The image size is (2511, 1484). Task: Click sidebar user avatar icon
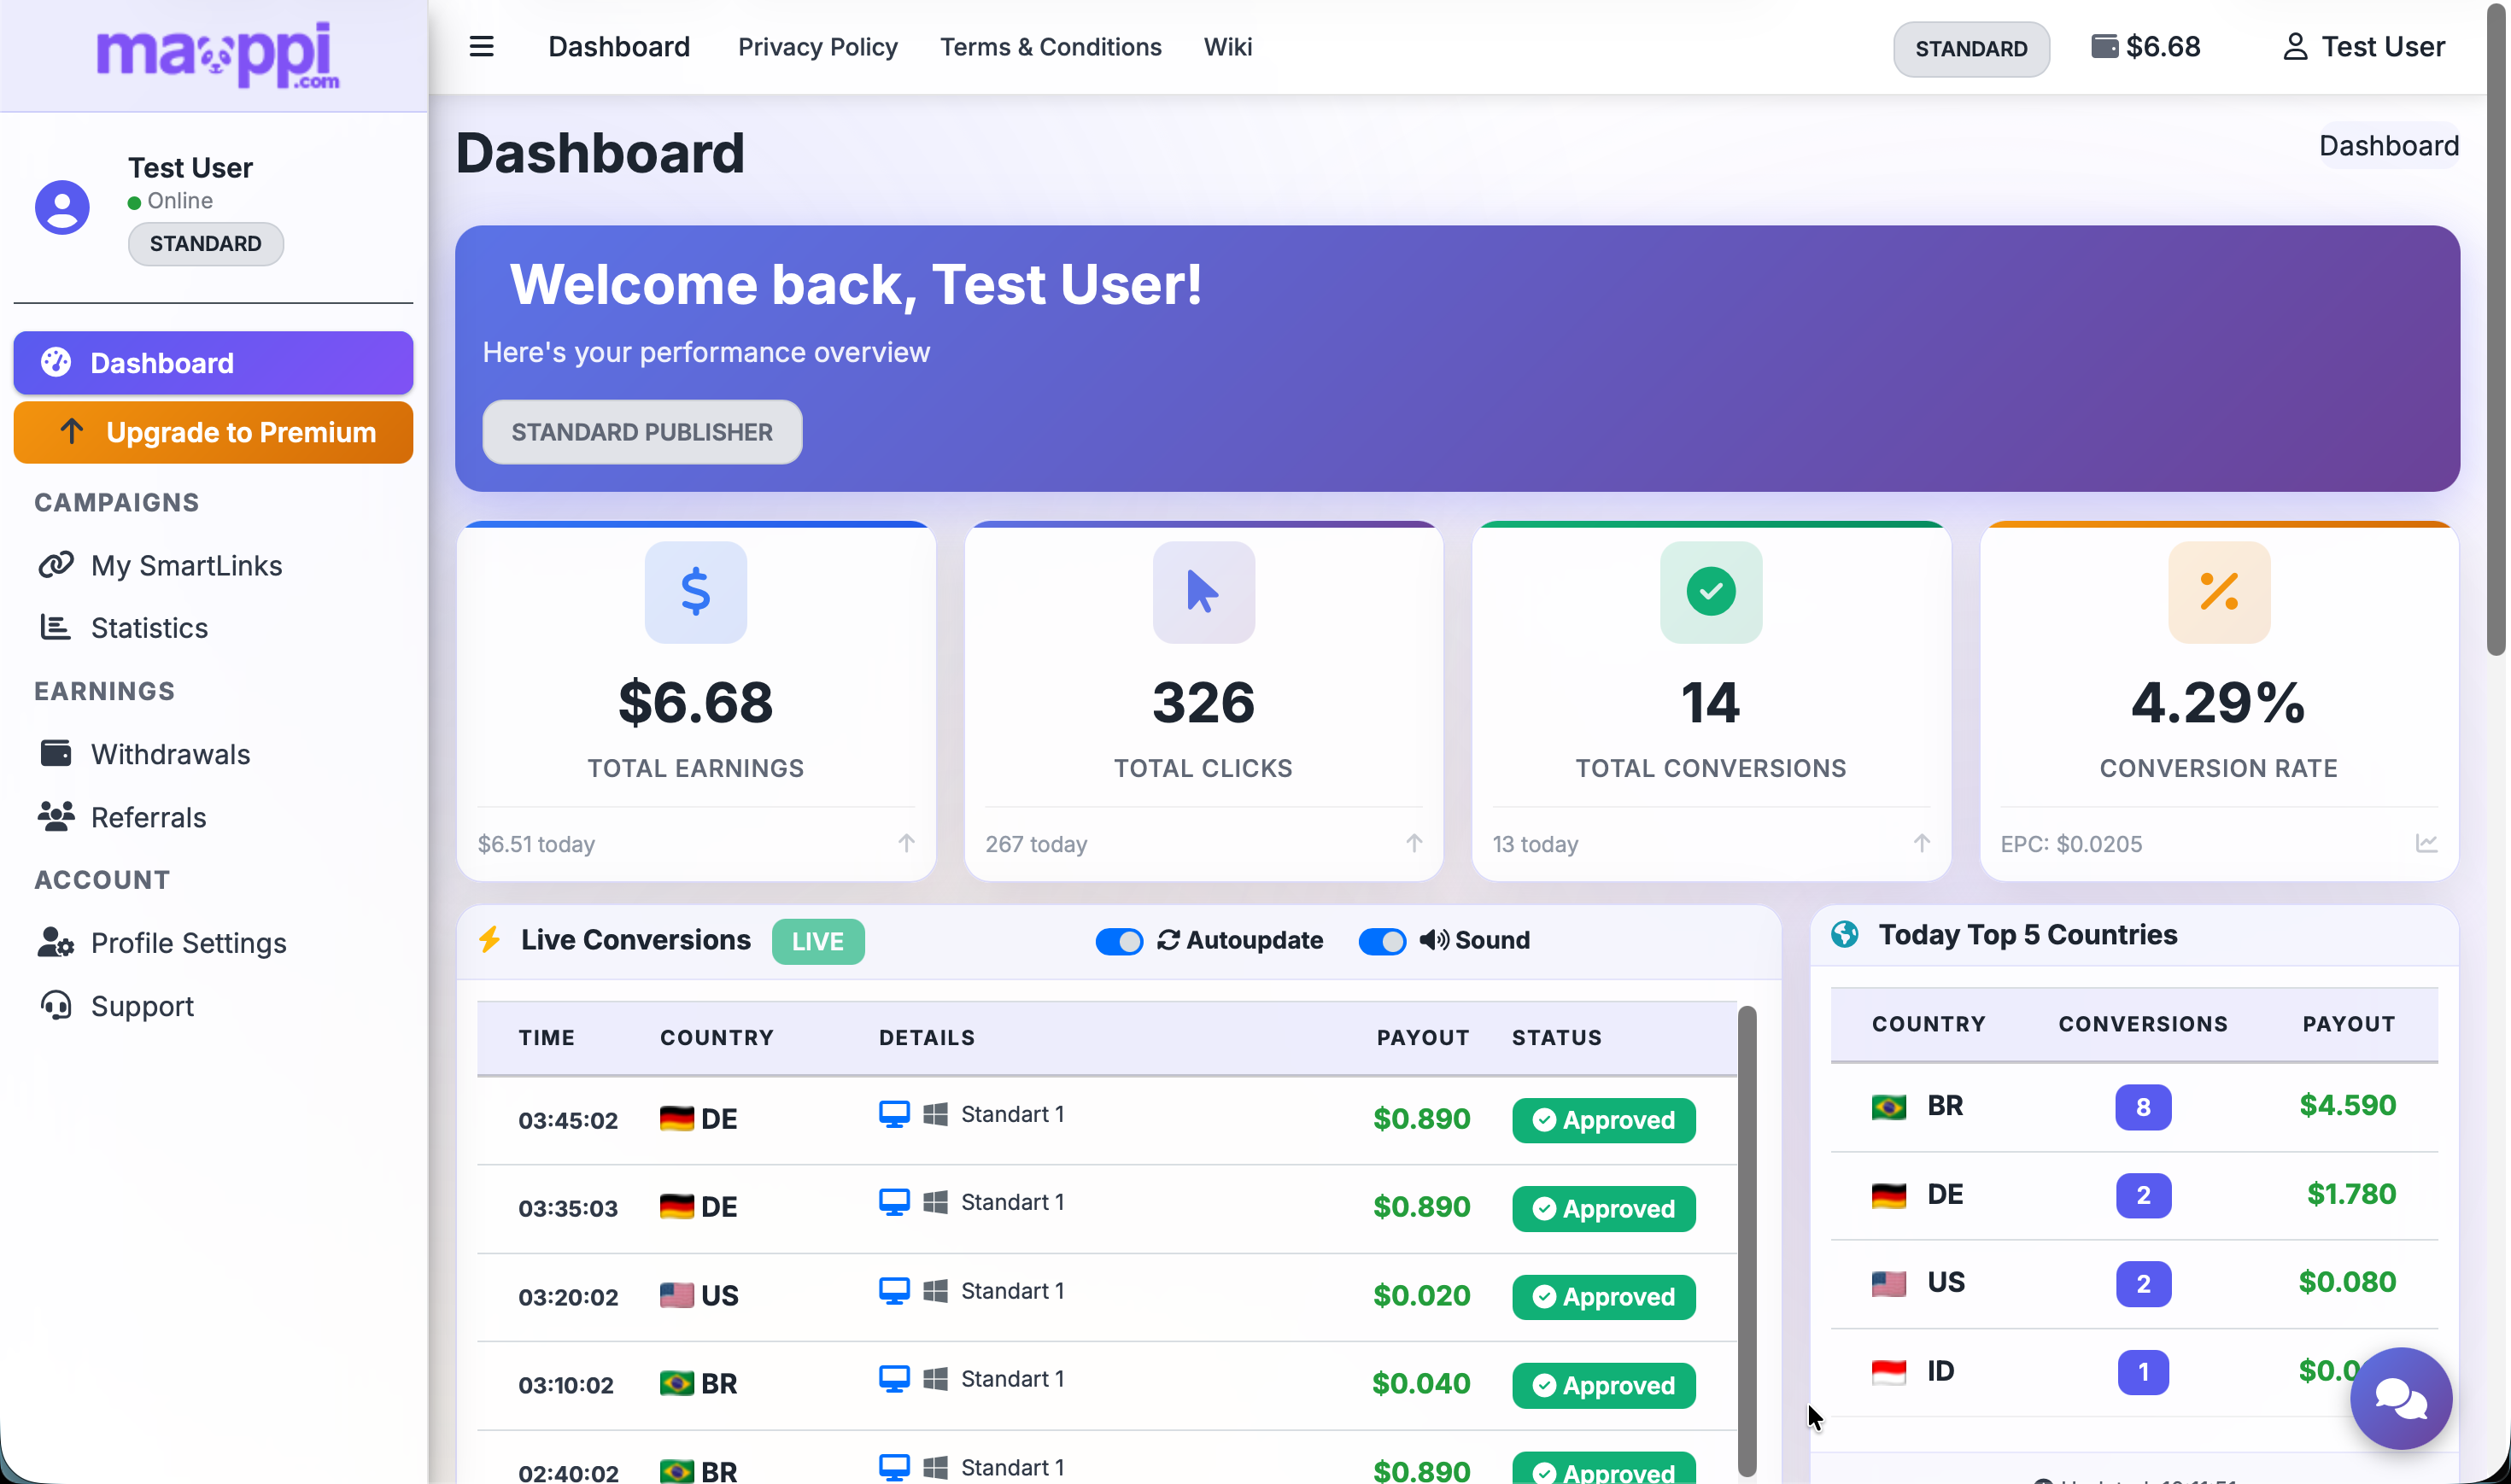click(x=62, y=207)
